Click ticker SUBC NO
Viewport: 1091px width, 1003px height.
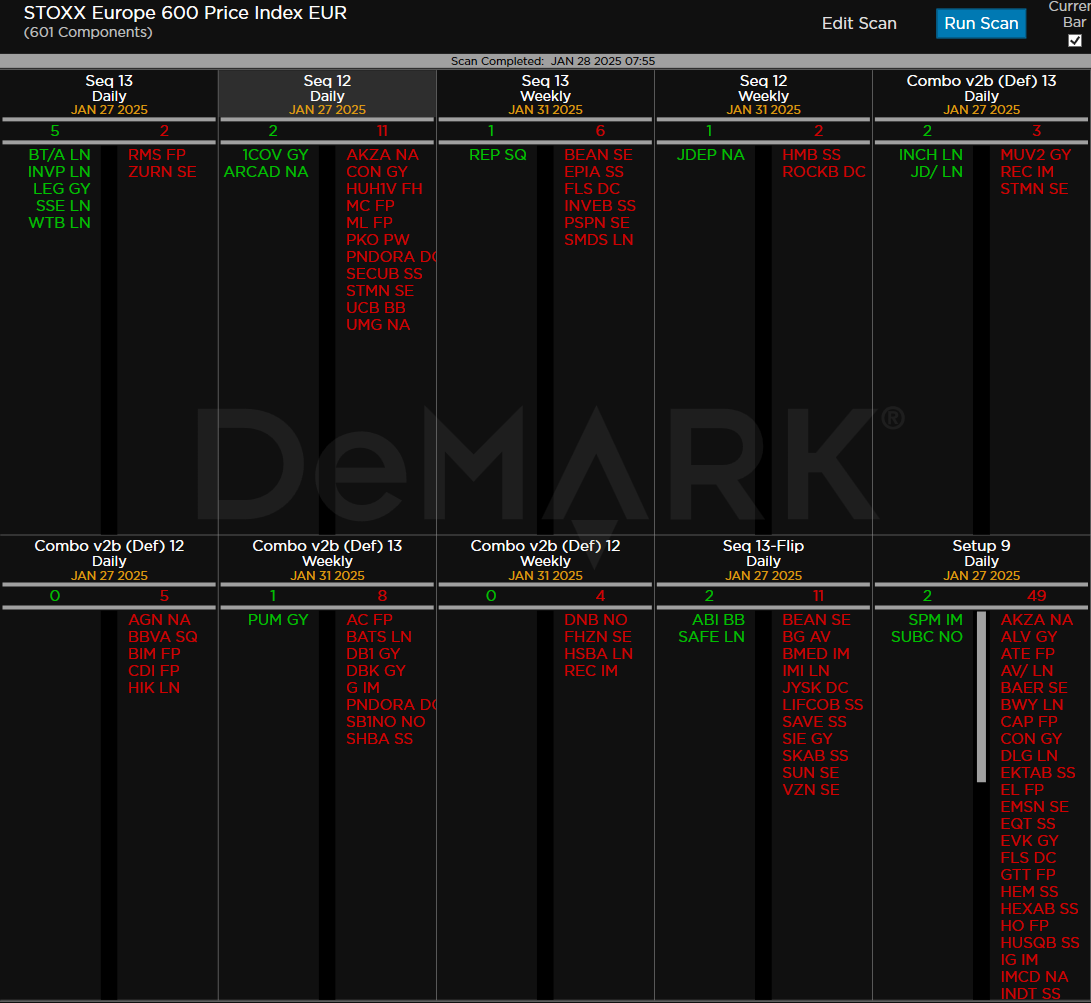927,637
